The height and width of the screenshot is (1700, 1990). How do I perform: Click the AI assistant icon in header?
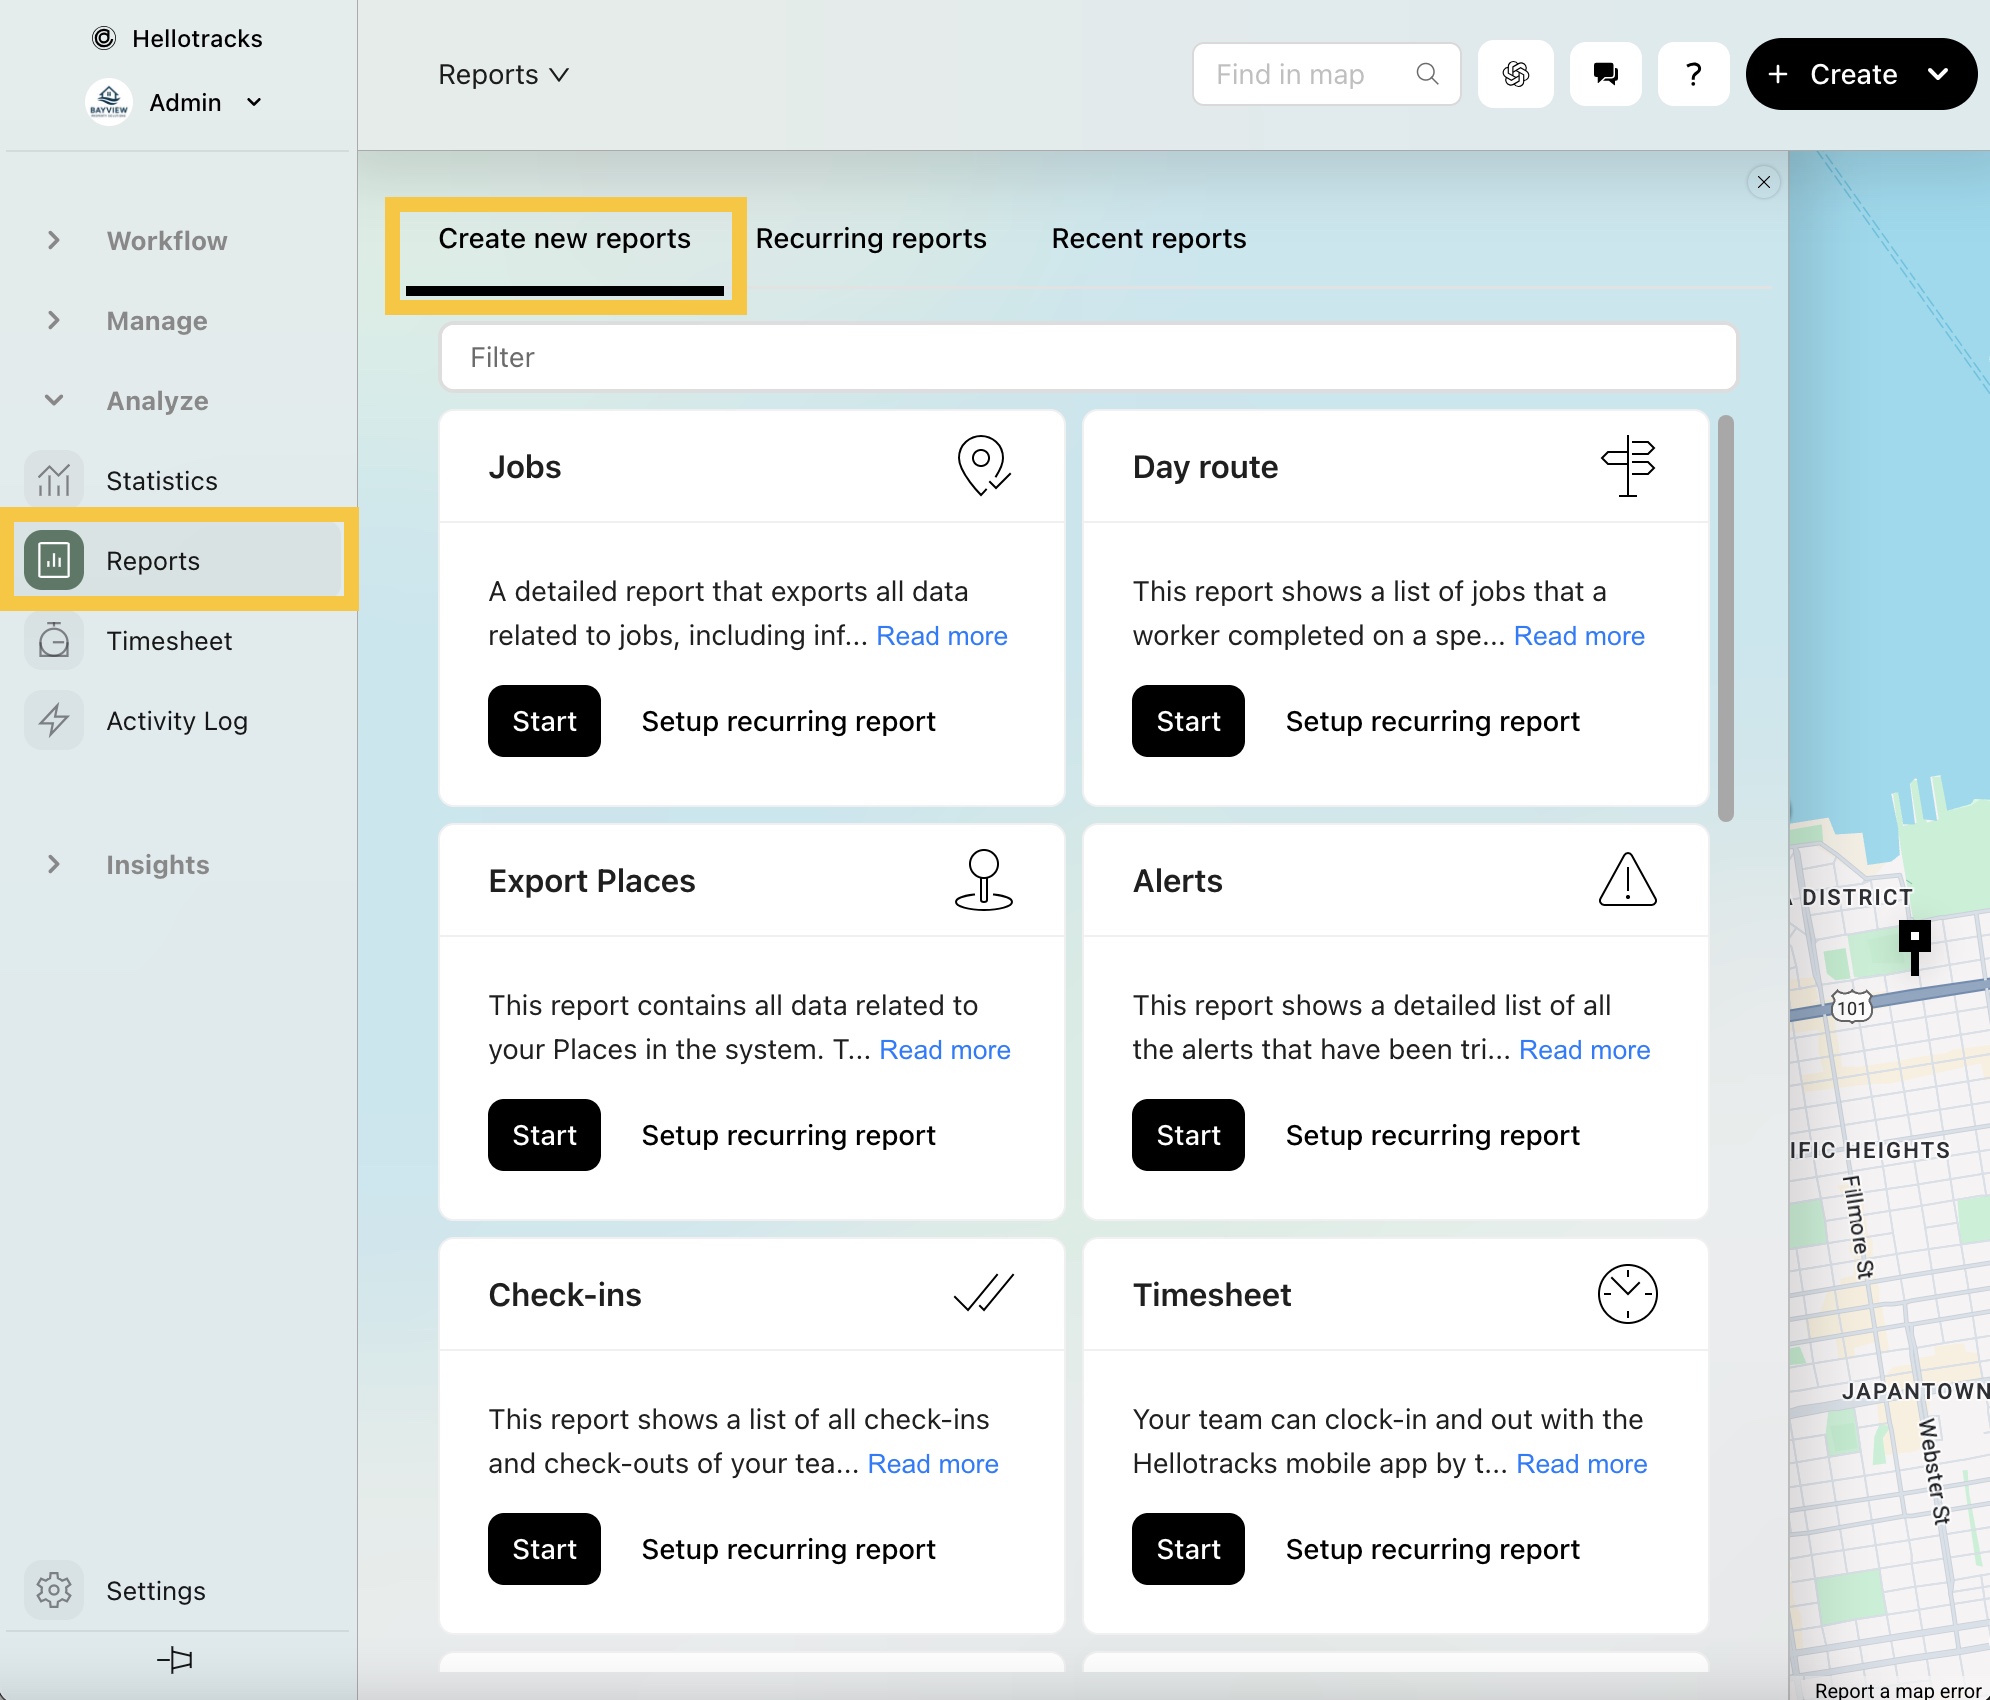[1515, 74]
